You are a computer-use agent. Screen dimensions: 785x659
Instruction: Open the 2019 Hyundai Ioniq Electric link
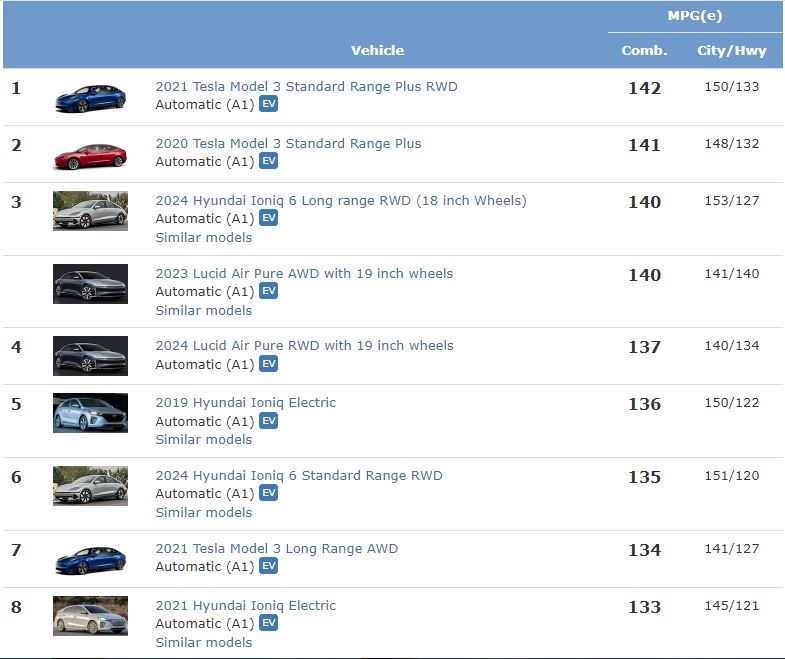tap(246, 403)
